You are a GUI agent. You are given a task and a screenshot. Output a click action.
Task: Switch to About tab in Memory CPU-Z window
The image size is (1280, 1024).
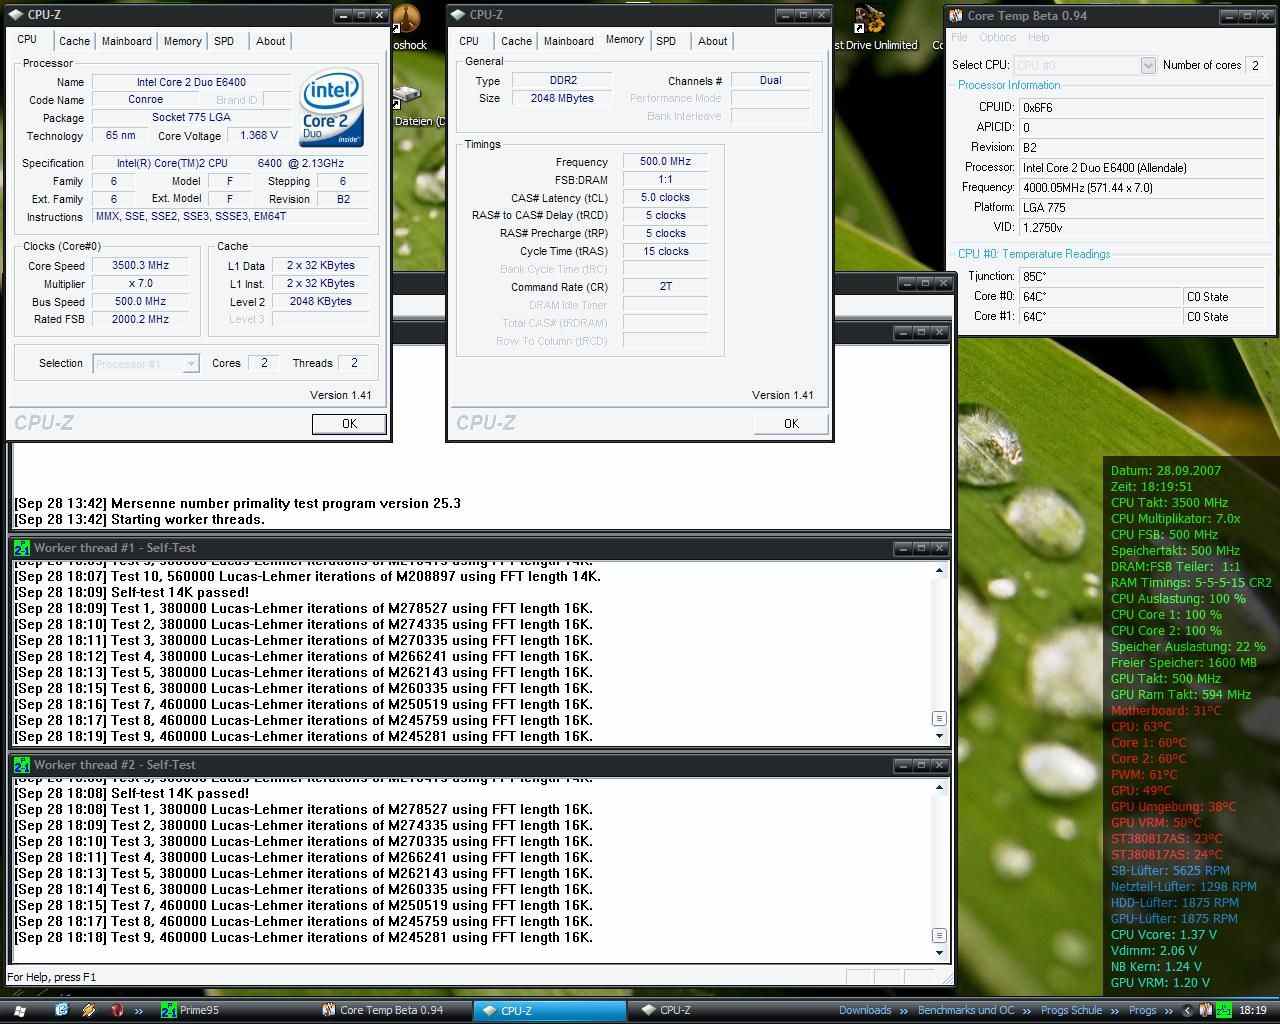click(x=712, y=41)
